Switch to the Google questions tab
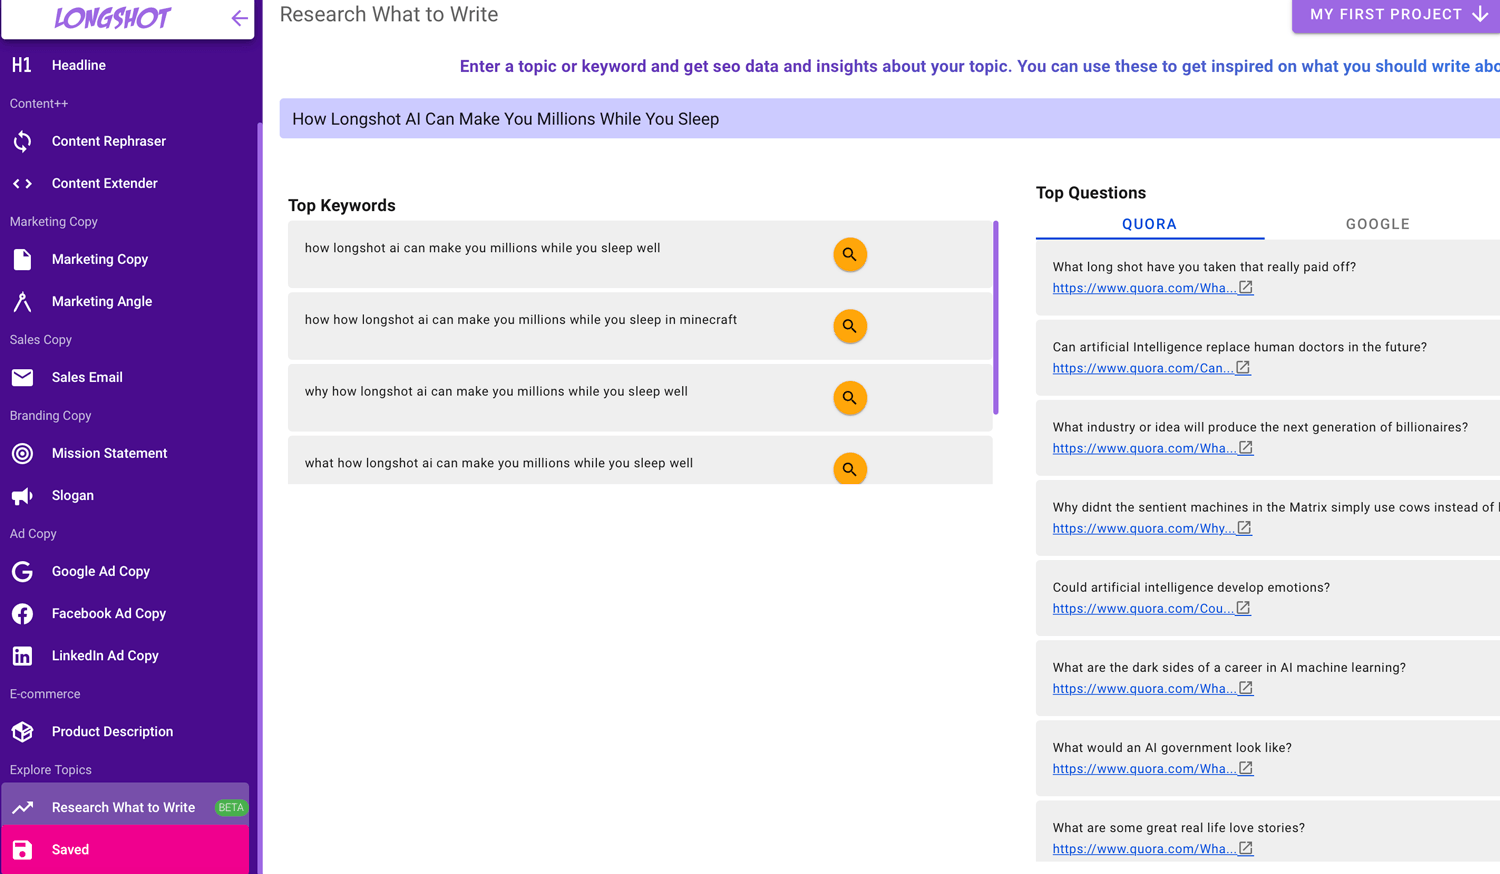 1377,224
